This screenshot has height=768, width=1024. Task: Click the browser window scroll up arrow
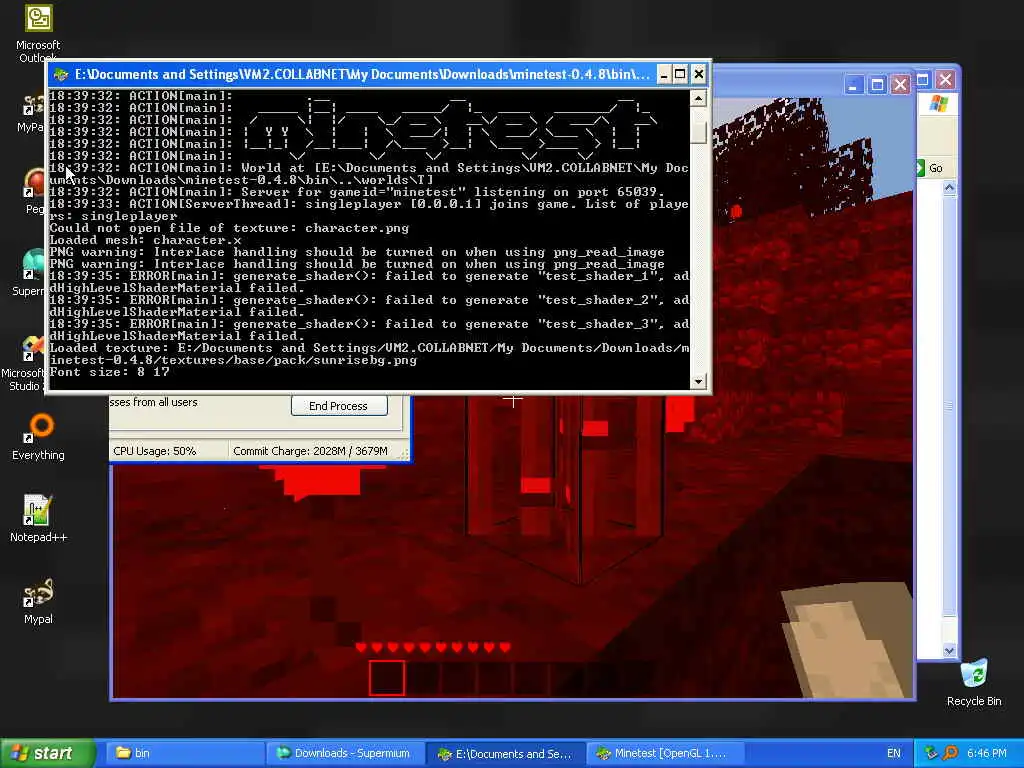tap(950, 188)
